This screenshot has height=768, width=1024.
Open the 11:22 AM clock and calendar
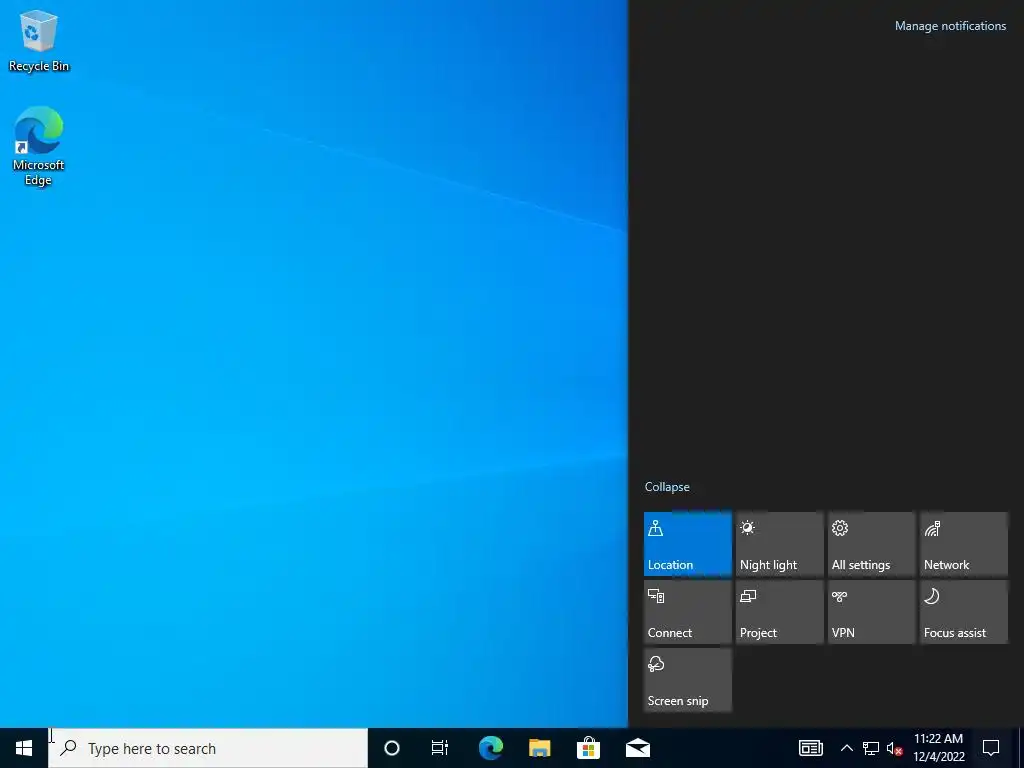coord(938,748)
